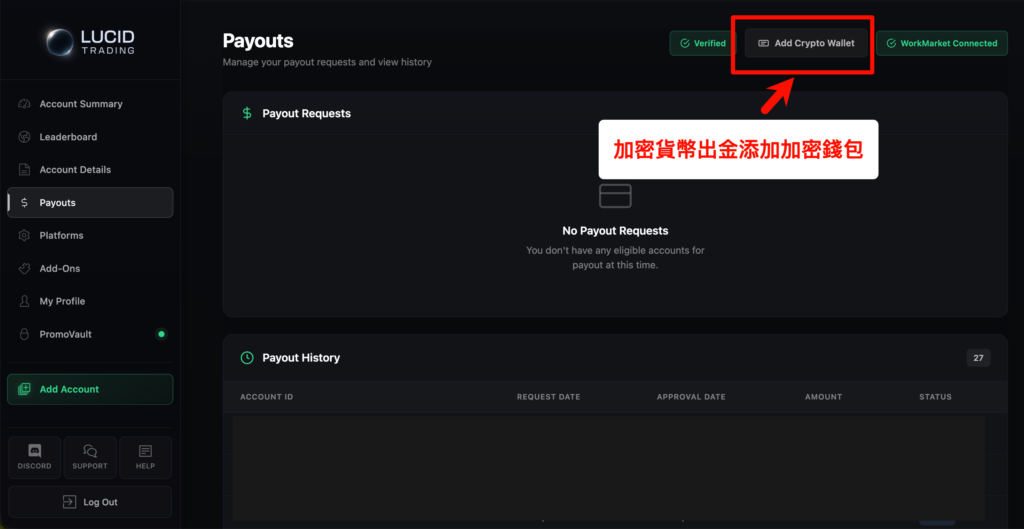Click the green Add Account button
The width and height of the screenshot is (1024, 529).
pos(90,389)
